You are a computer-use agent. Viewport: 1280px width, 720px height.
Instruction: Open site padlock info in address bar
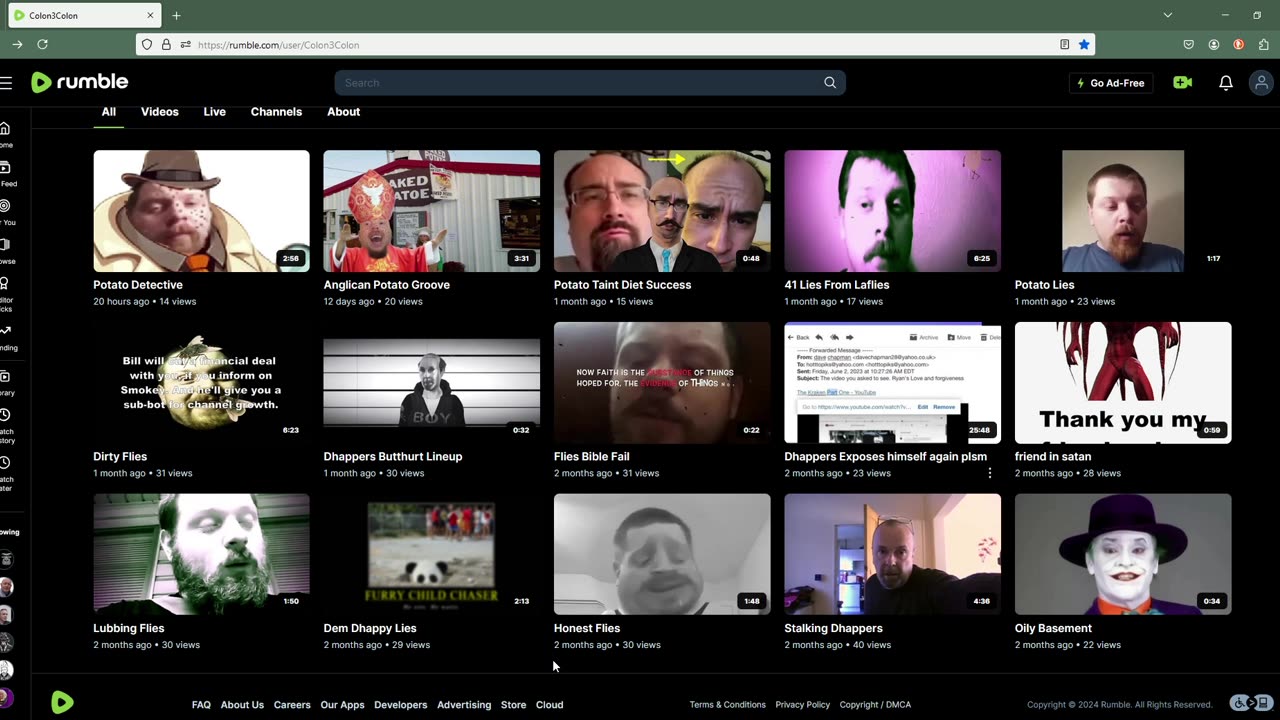pyautogui.click(x=166, y=44)
